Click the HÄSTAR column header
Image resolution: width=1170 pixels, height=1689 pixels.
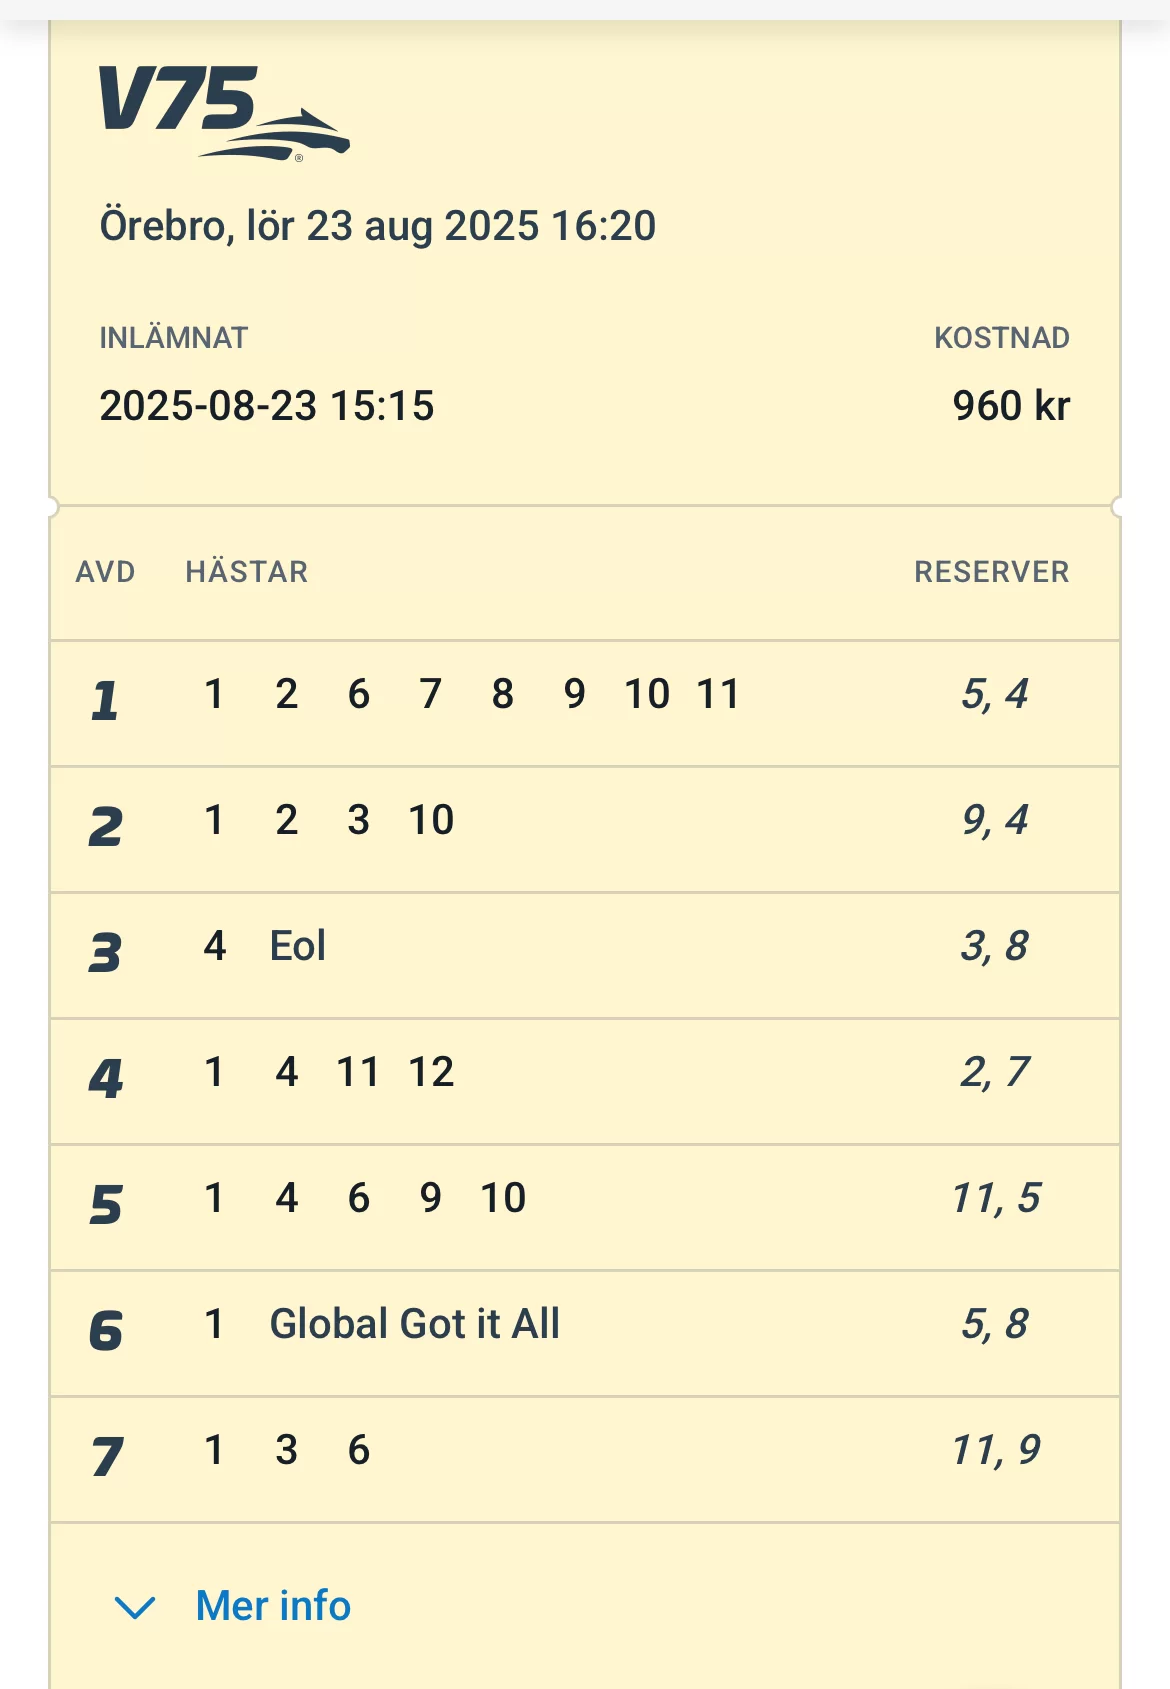click(x=247, y=572)
